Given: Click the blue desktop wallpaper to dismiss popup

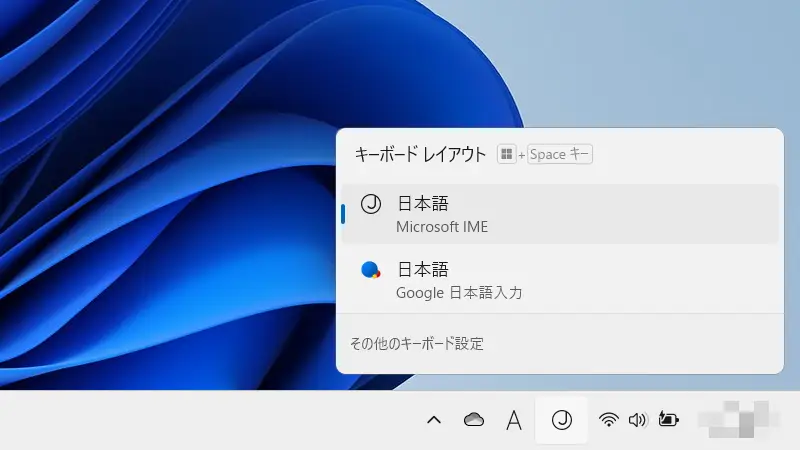Looking at the screenshot, I should (150, 200).
